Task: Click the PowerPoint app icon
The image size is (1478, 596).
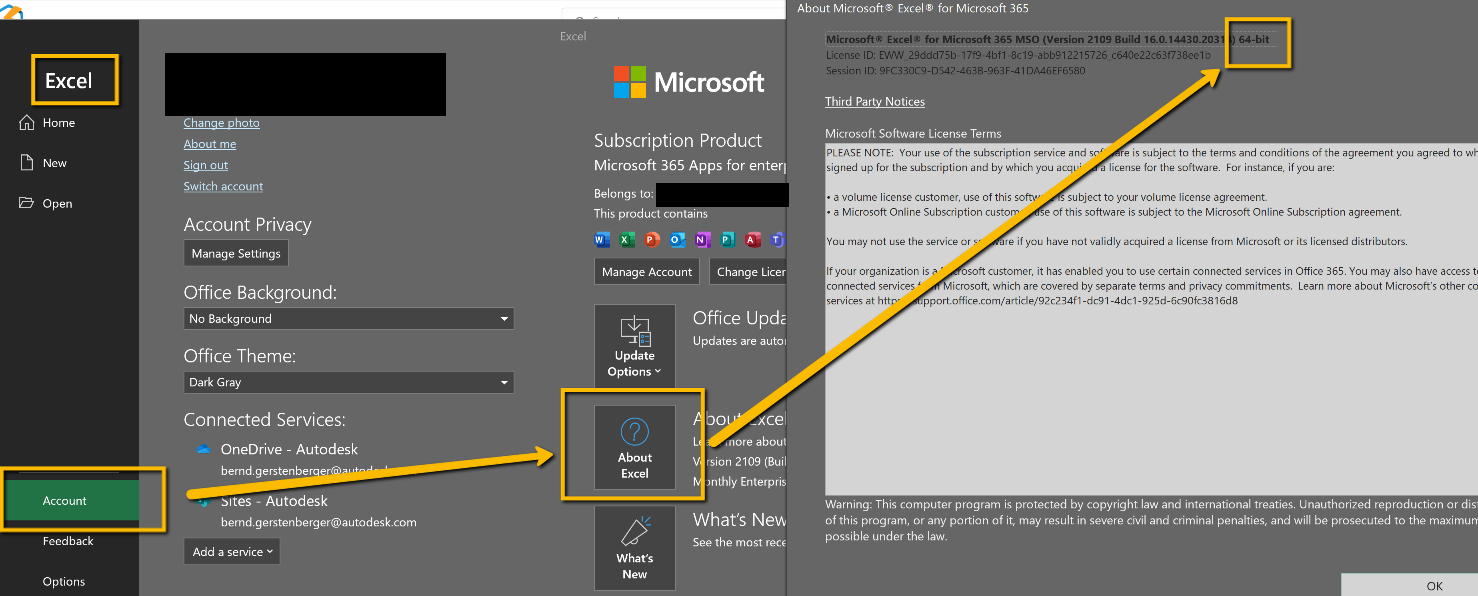Action: [651, 240]
